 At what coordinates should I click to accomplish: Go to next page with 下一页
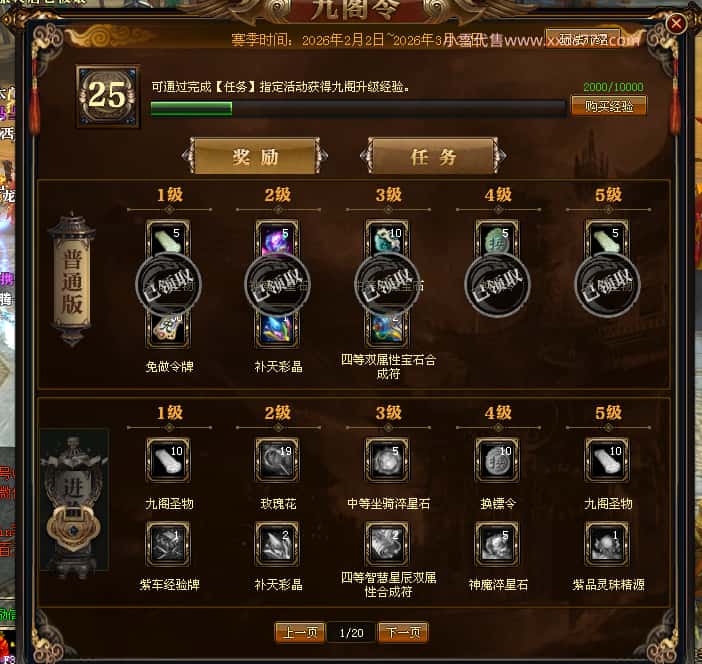click(x=403, y=632)
